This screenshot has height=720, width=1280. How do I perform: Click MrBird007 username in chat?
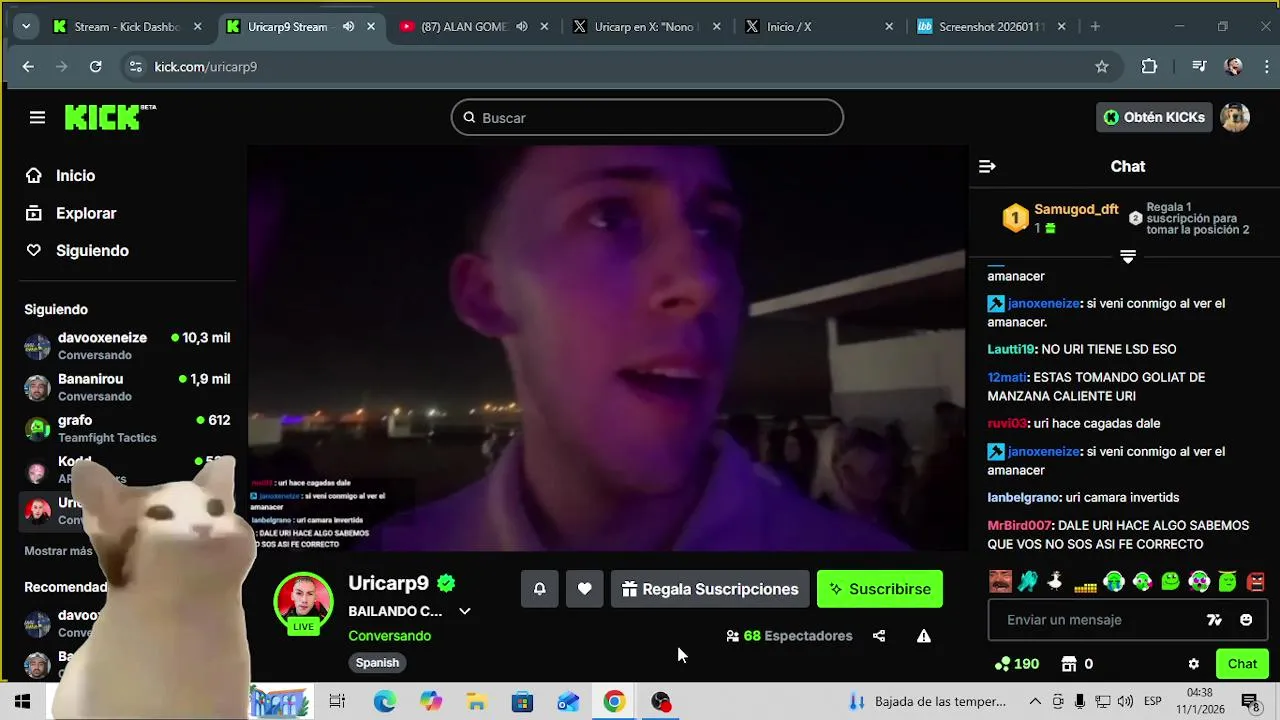coord(1020,525)
